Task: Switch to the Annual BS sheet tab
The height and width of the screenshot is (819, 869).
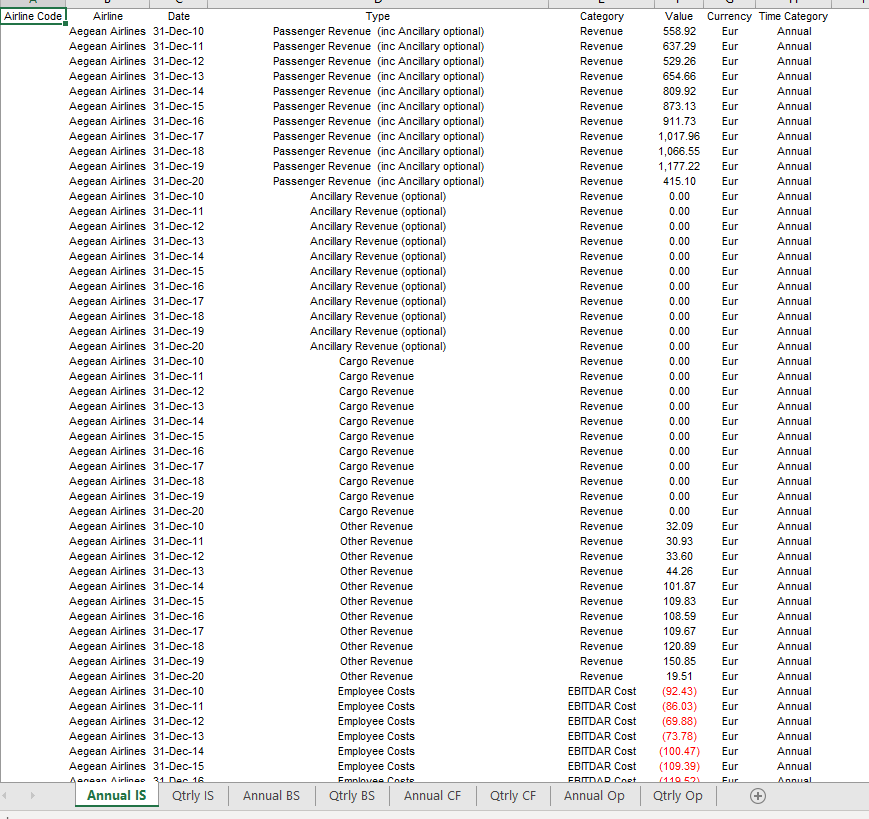Action: click(x=271, y=796)
